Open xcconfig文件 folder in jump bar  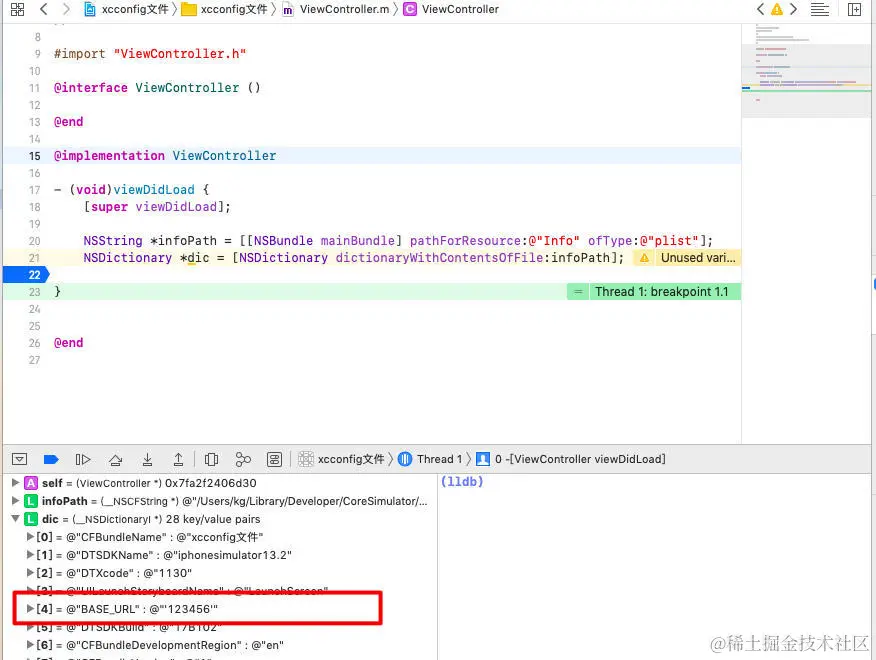[x=225, y=9]
